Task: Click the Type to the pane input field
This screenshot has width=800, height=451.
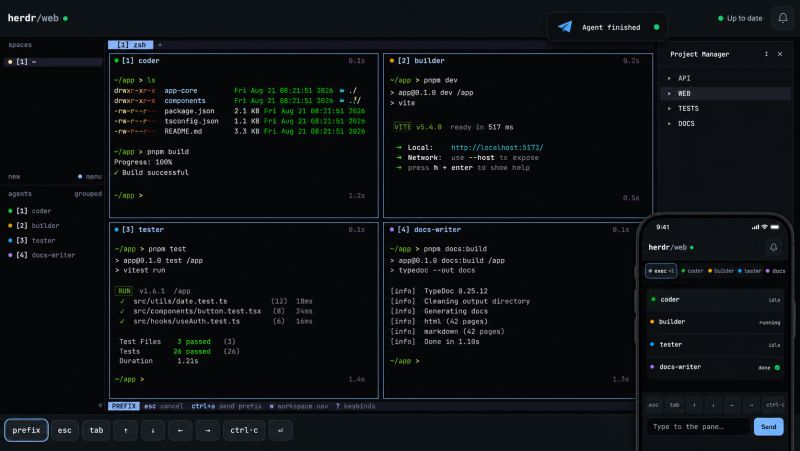Action: tap(698, 427)
